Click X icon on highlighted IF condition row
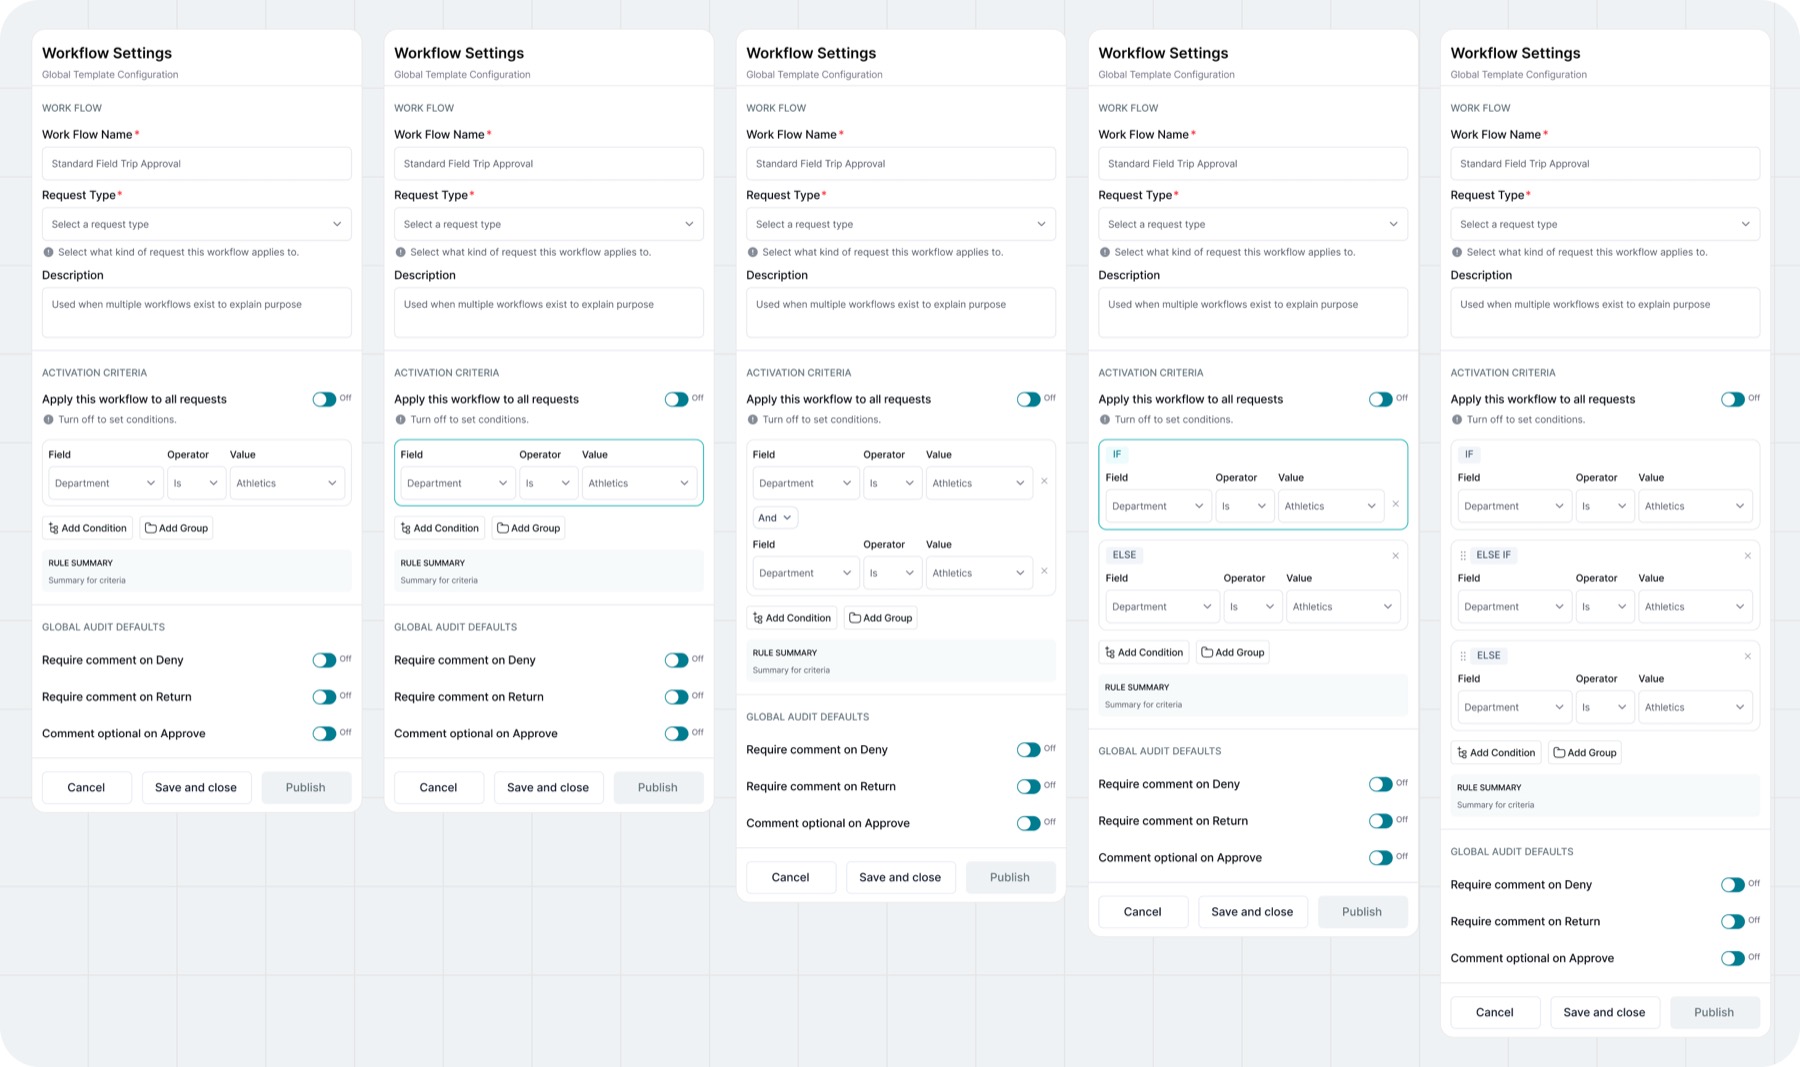Screen dimensions: 1800x1067 coord(1396,504)
